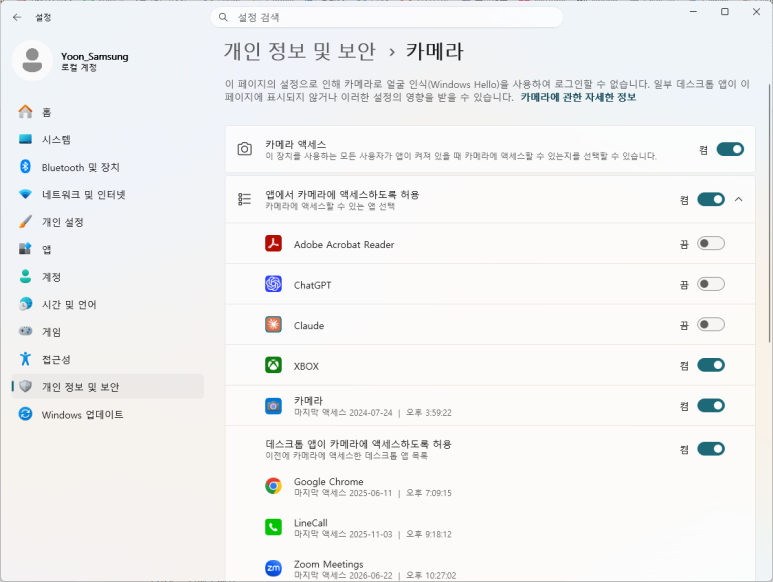Disable camera toggle for 카메라 app

[711, 406]
